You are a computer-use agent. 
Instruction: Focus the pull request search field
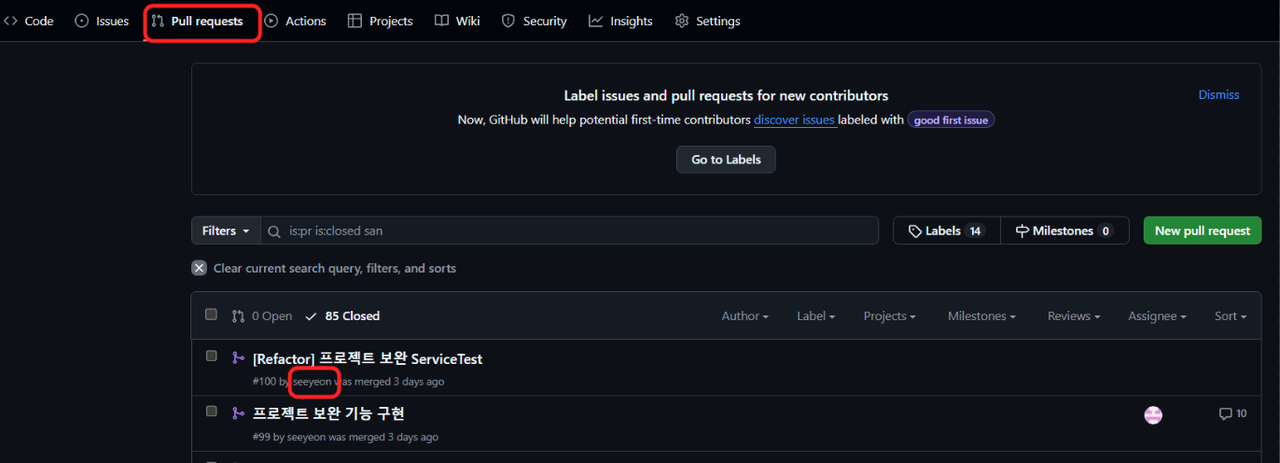click(x=570, y=231)
